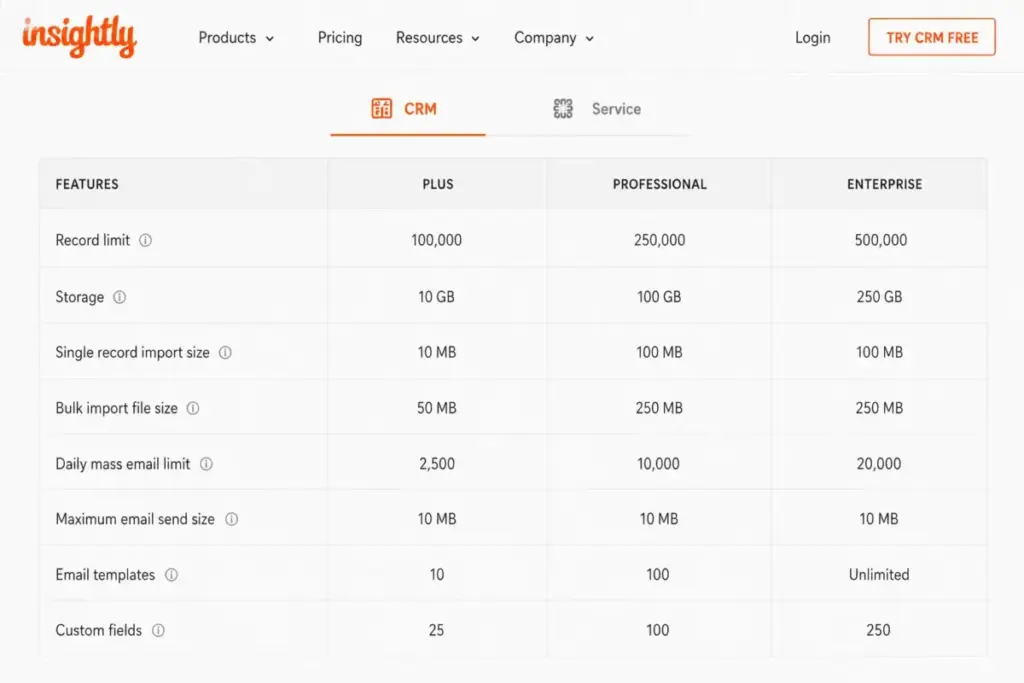Screen dimensions: 1024x683
Task: Click the Enterprise 250 custom fields value
Action: (878, 630)
